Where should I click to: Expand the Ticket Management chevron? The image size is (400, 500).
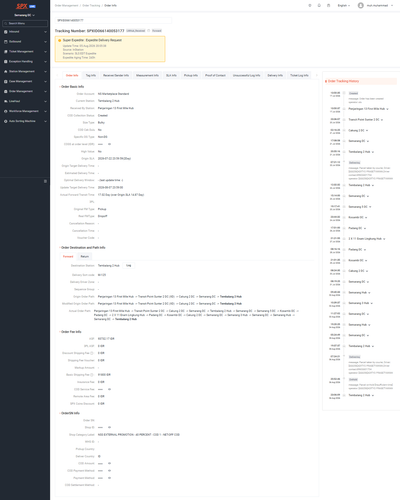click(x=45, y=52)
